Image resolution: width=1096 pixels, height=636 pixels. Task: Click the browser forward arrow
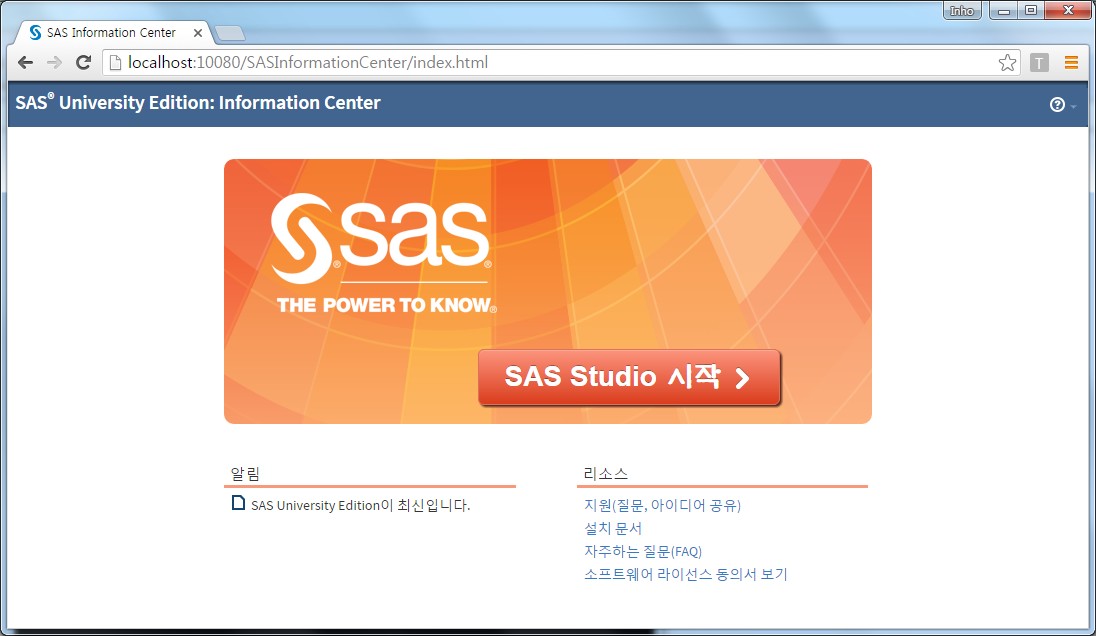click(54, 63)
